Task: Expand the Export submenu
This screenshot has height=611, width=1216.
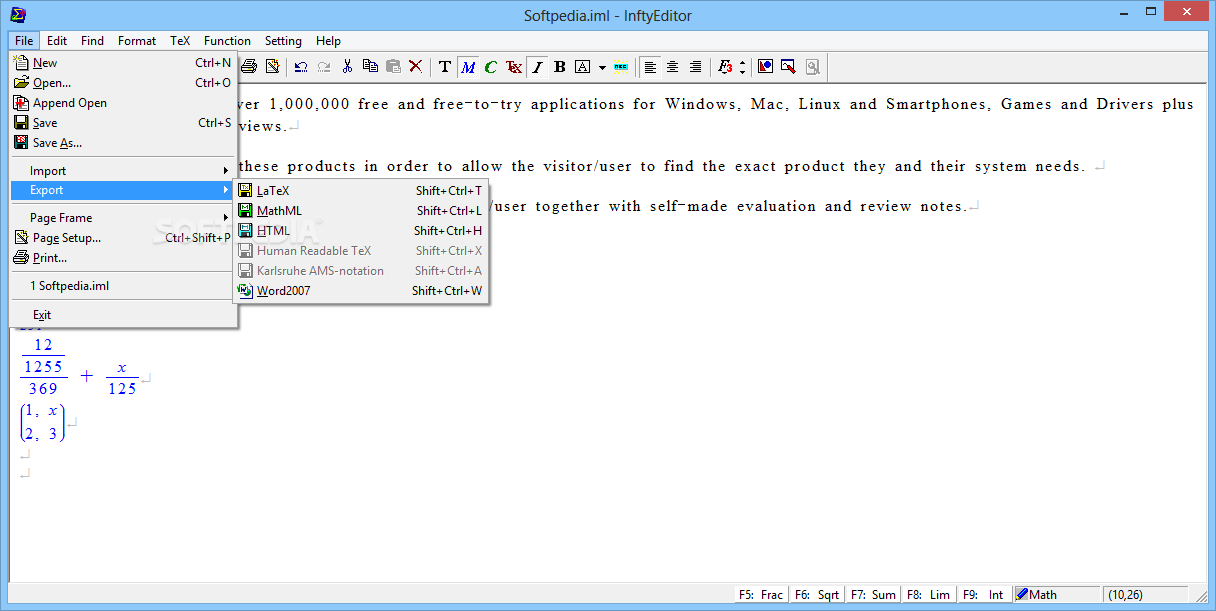Action: point(123,190)
